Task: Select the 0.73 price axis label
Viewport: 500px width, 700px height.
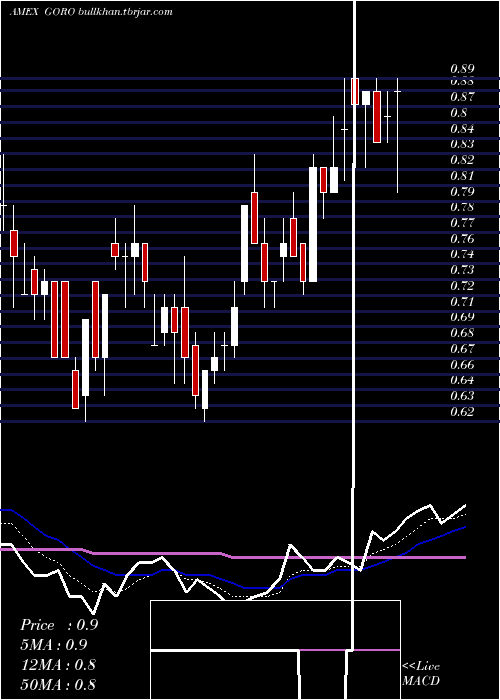Action: (x=462, y=270)
